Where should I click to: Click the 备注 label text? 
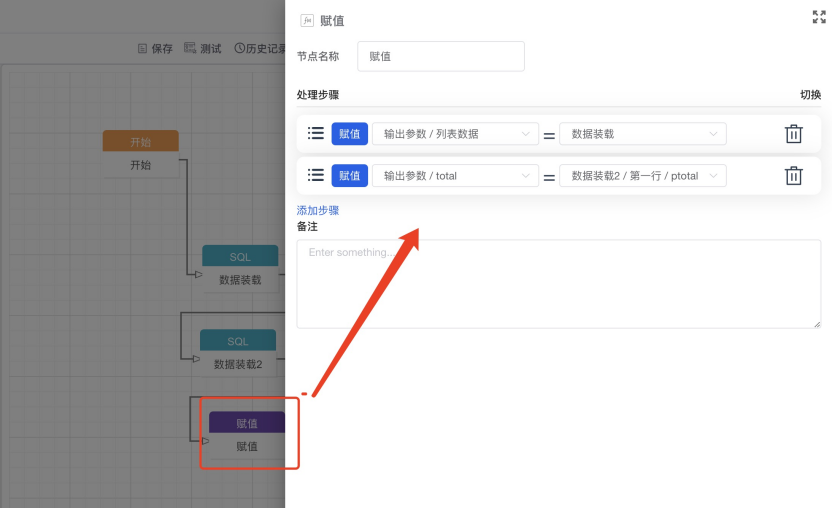coord(307,227)
